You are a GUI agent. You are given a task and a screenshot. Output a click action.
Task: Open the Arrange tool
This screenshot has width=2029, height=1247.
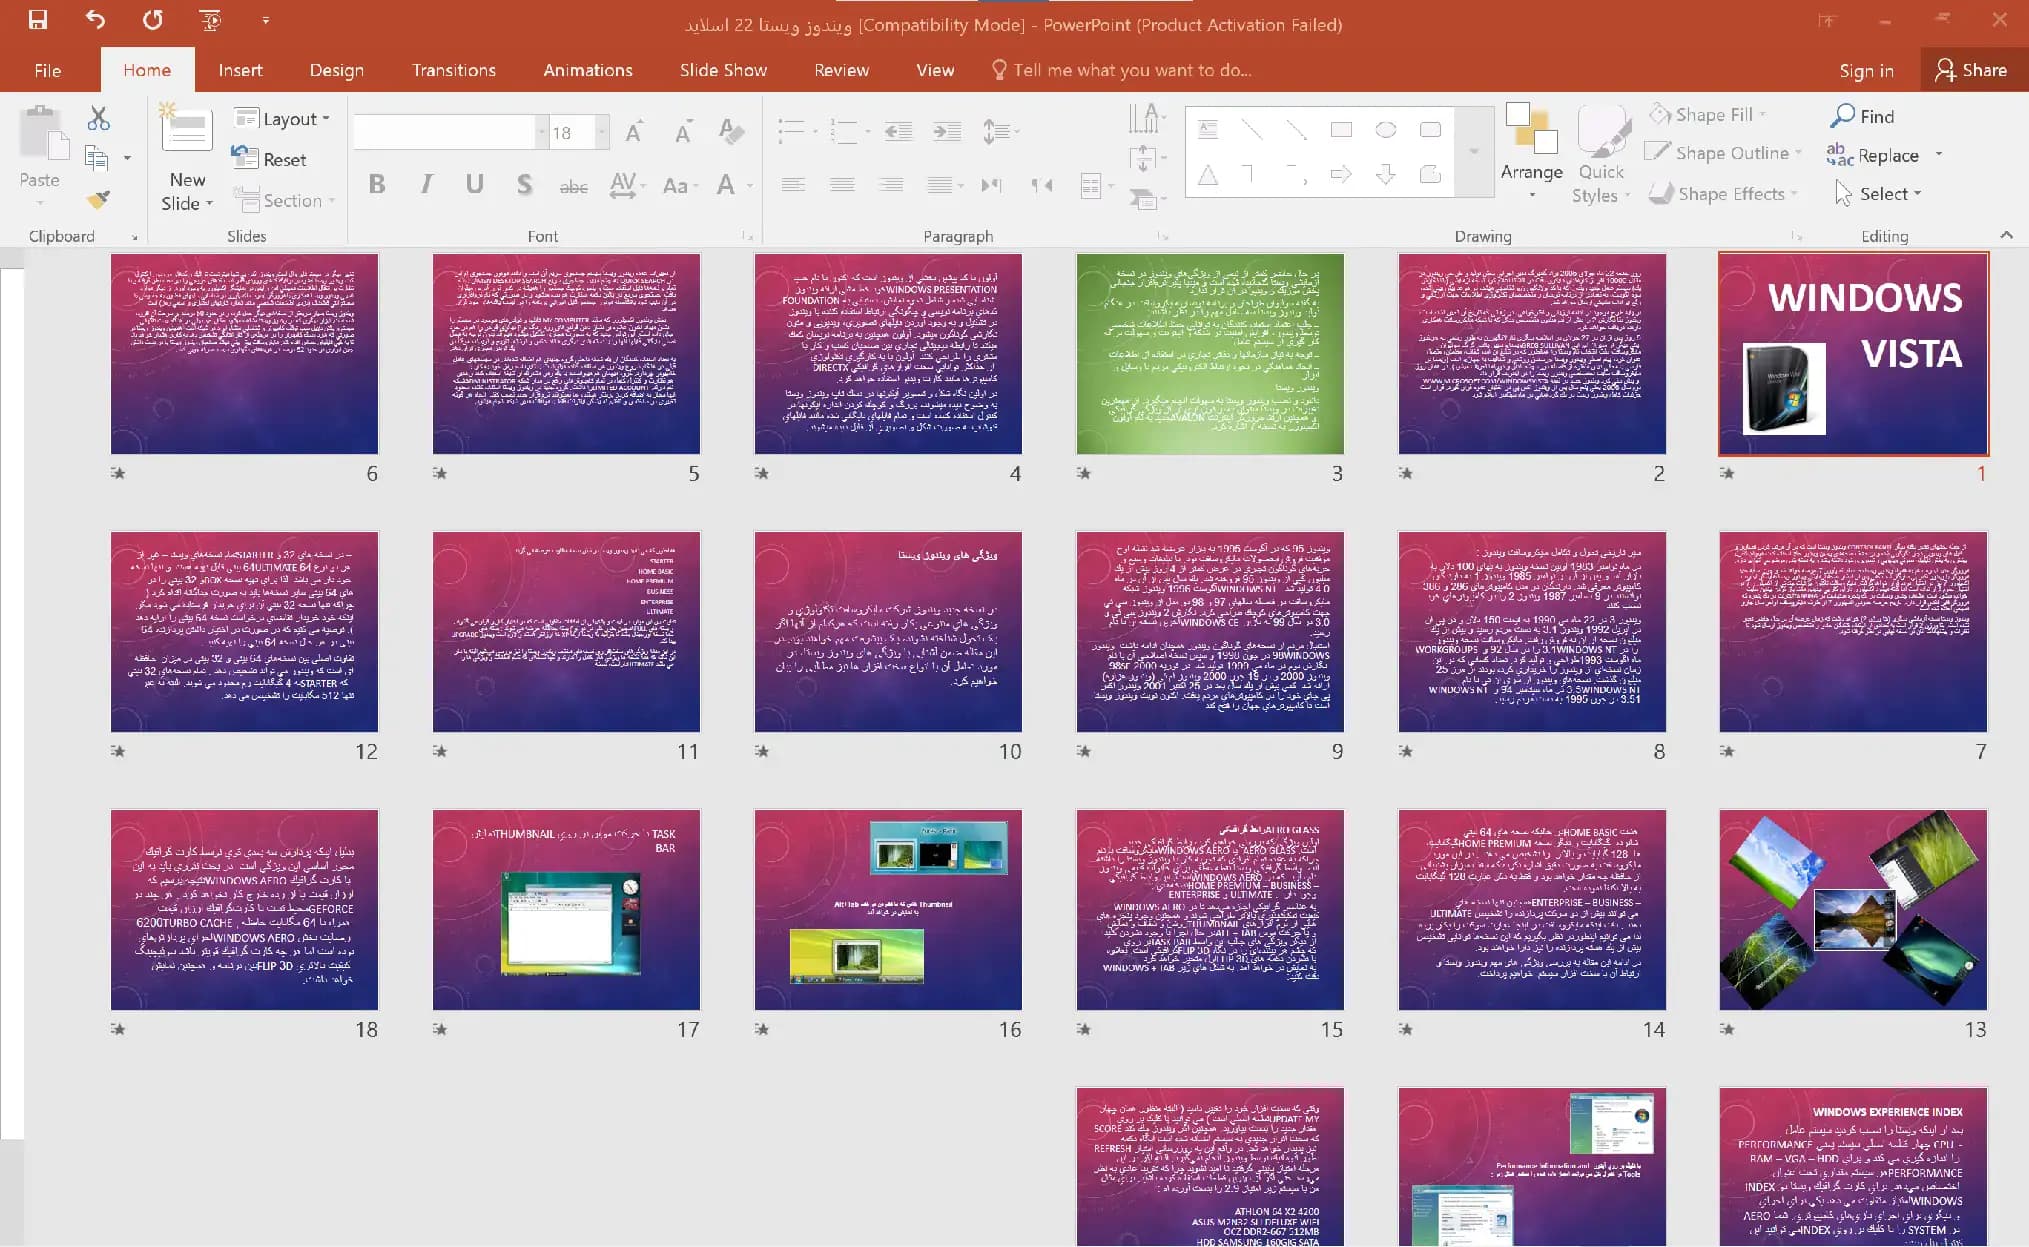pos(1531,150)
